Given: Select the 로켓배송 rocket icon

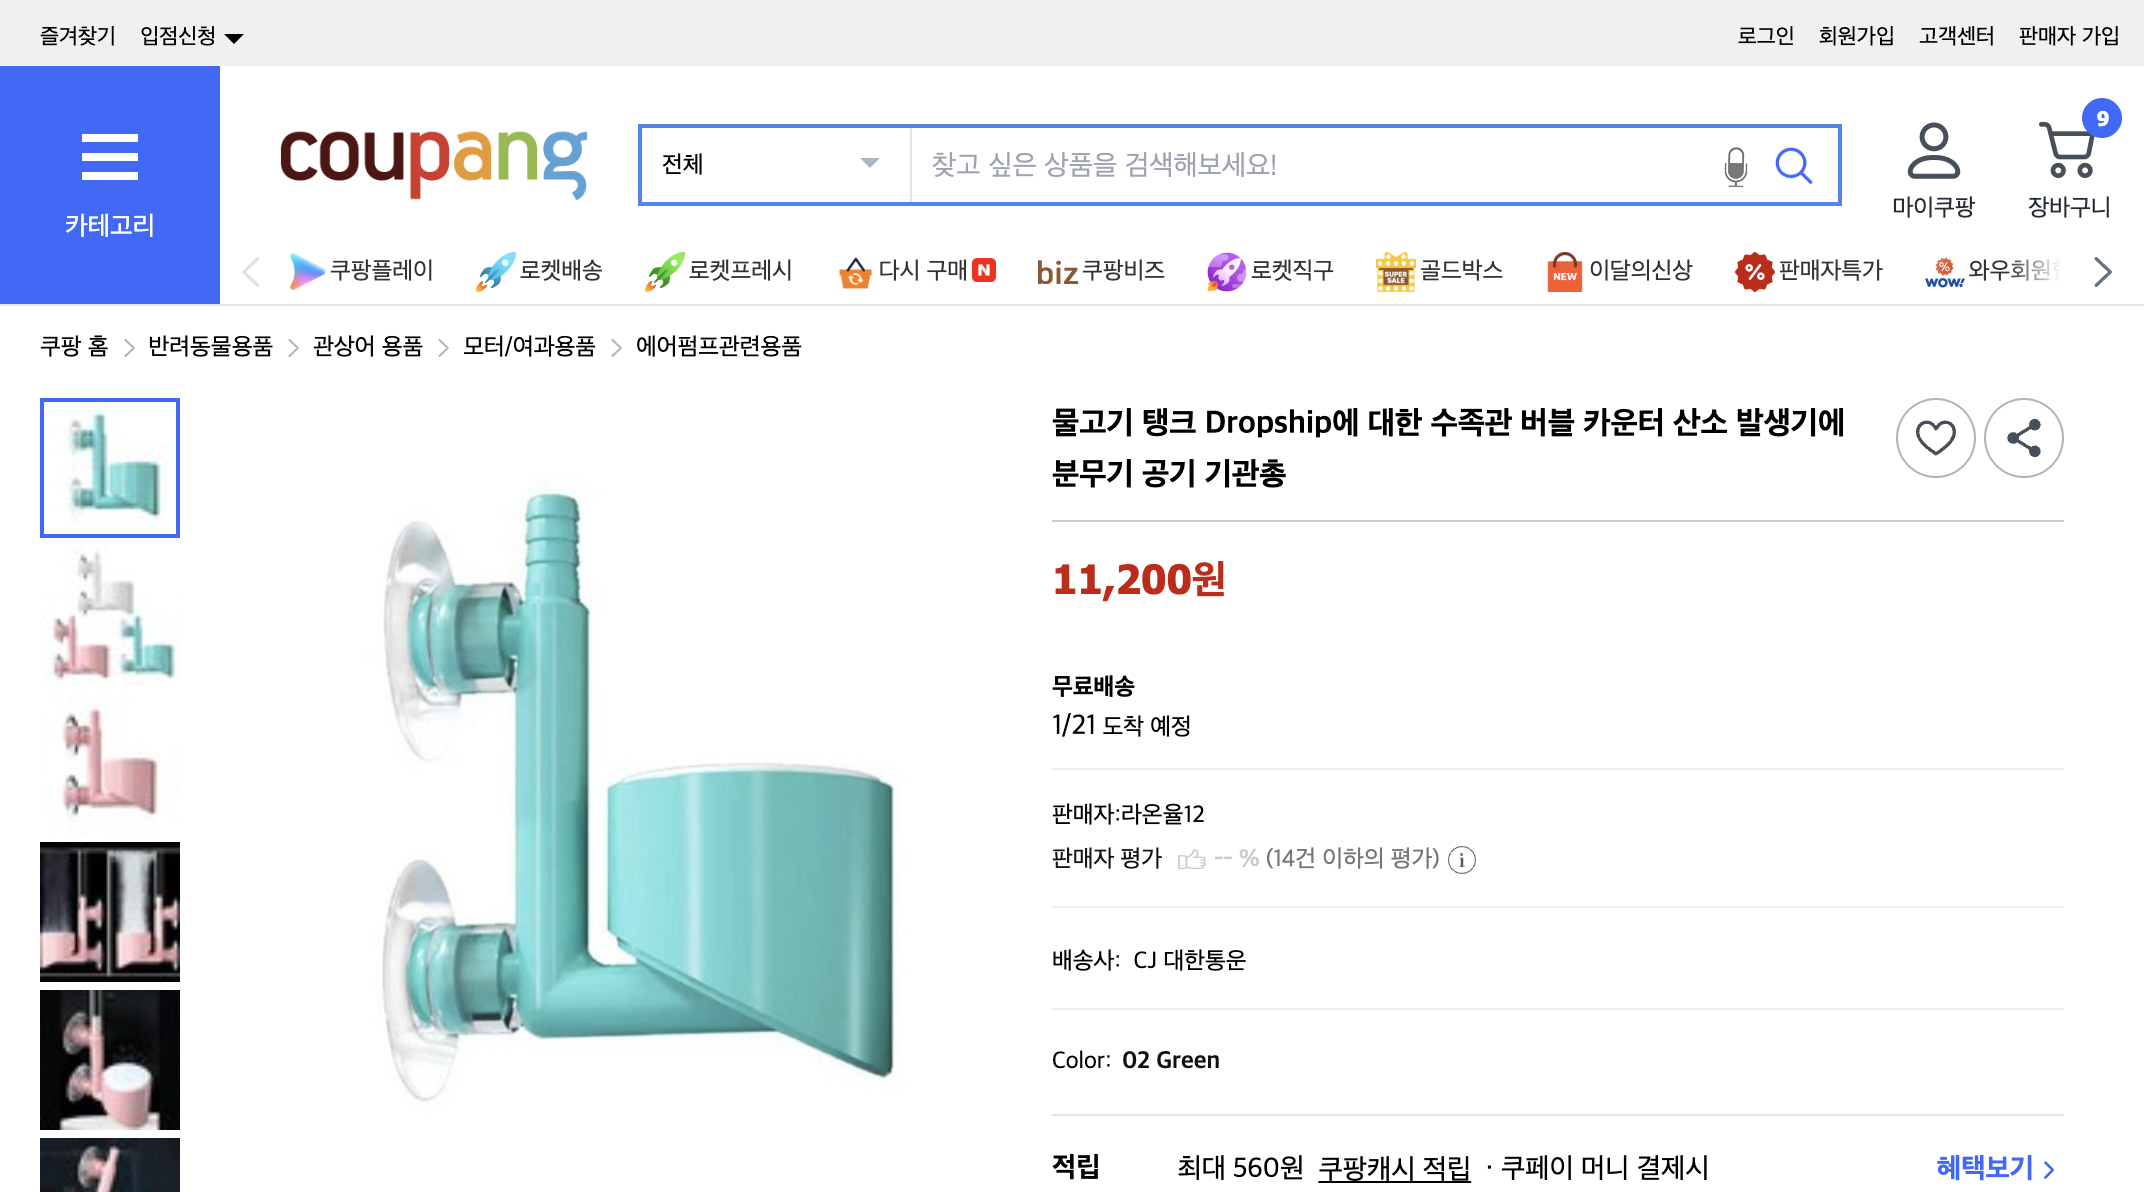Looking at the screenshot, I should pos(497,270).
